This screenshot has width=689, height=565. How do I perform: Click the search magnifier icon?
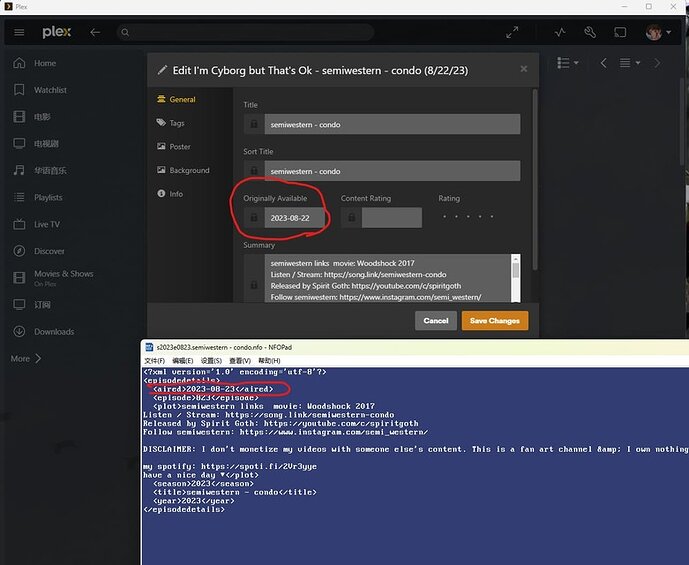click(x=125, y=32)
